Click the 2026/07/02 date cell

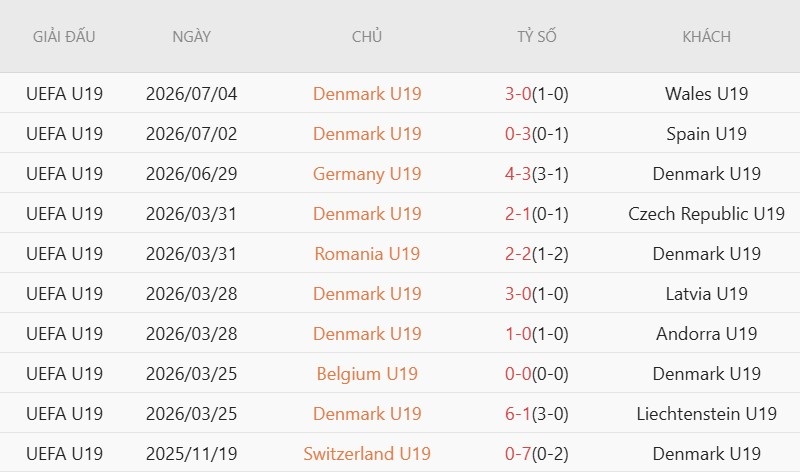(191, 134)
